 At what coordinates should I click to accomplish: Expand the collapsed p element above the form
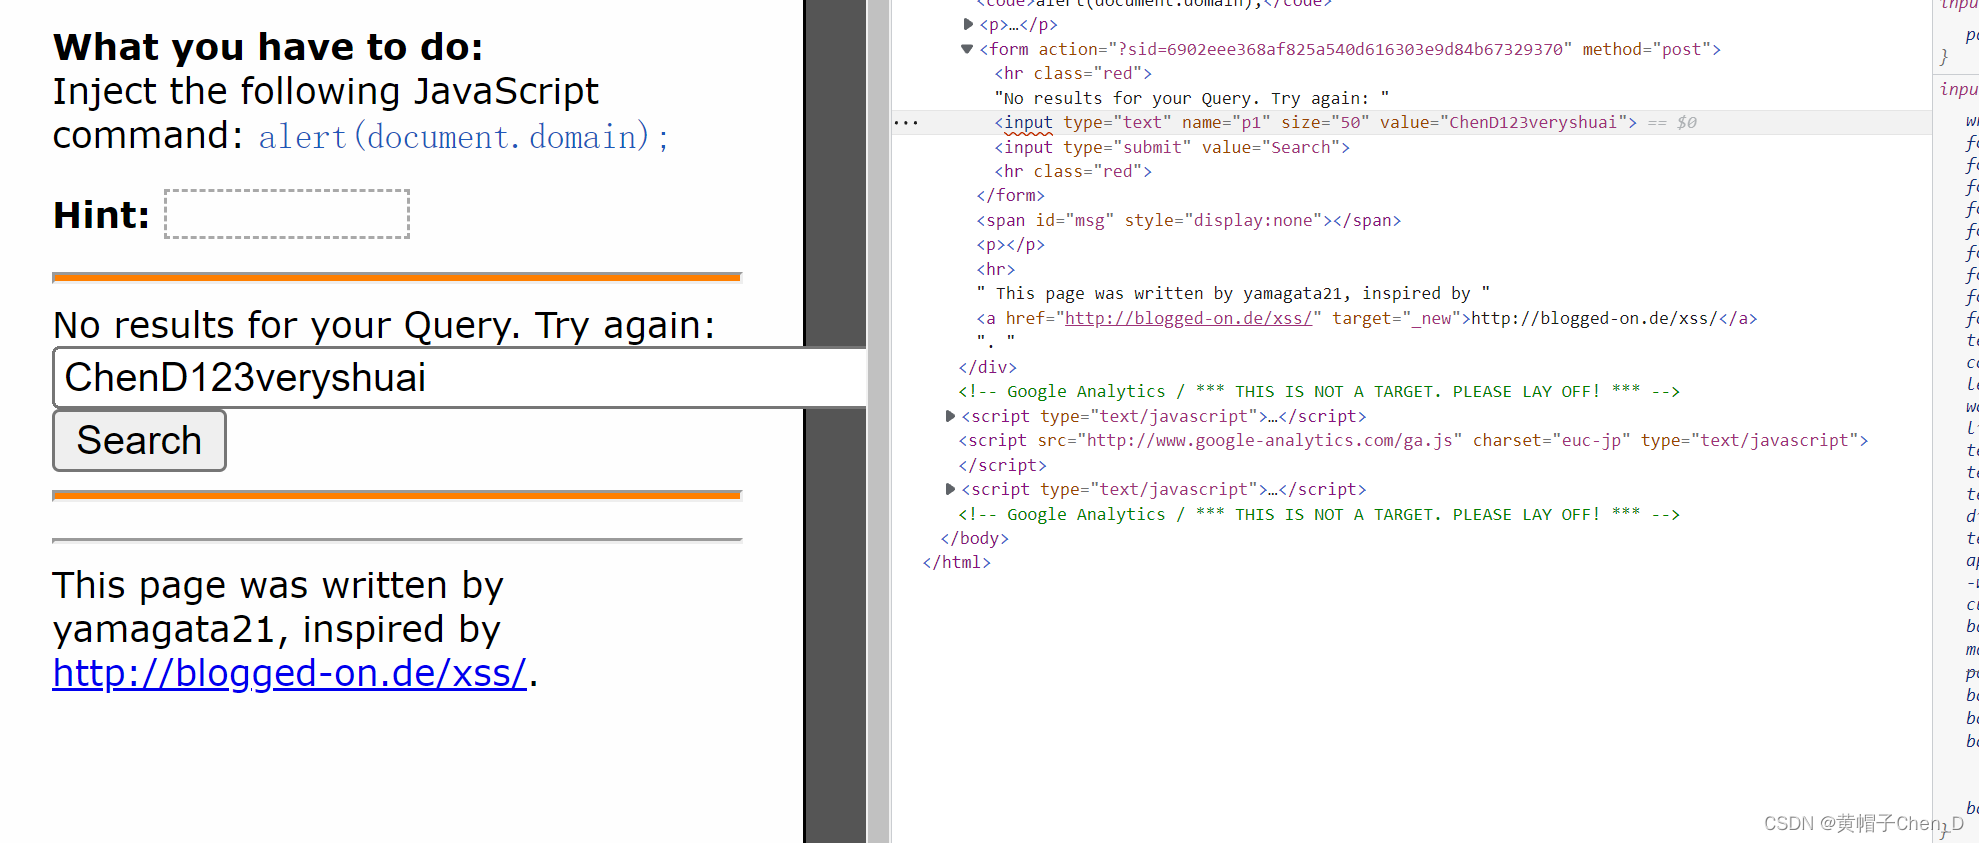pyautogui.click(x=968, y=24)
